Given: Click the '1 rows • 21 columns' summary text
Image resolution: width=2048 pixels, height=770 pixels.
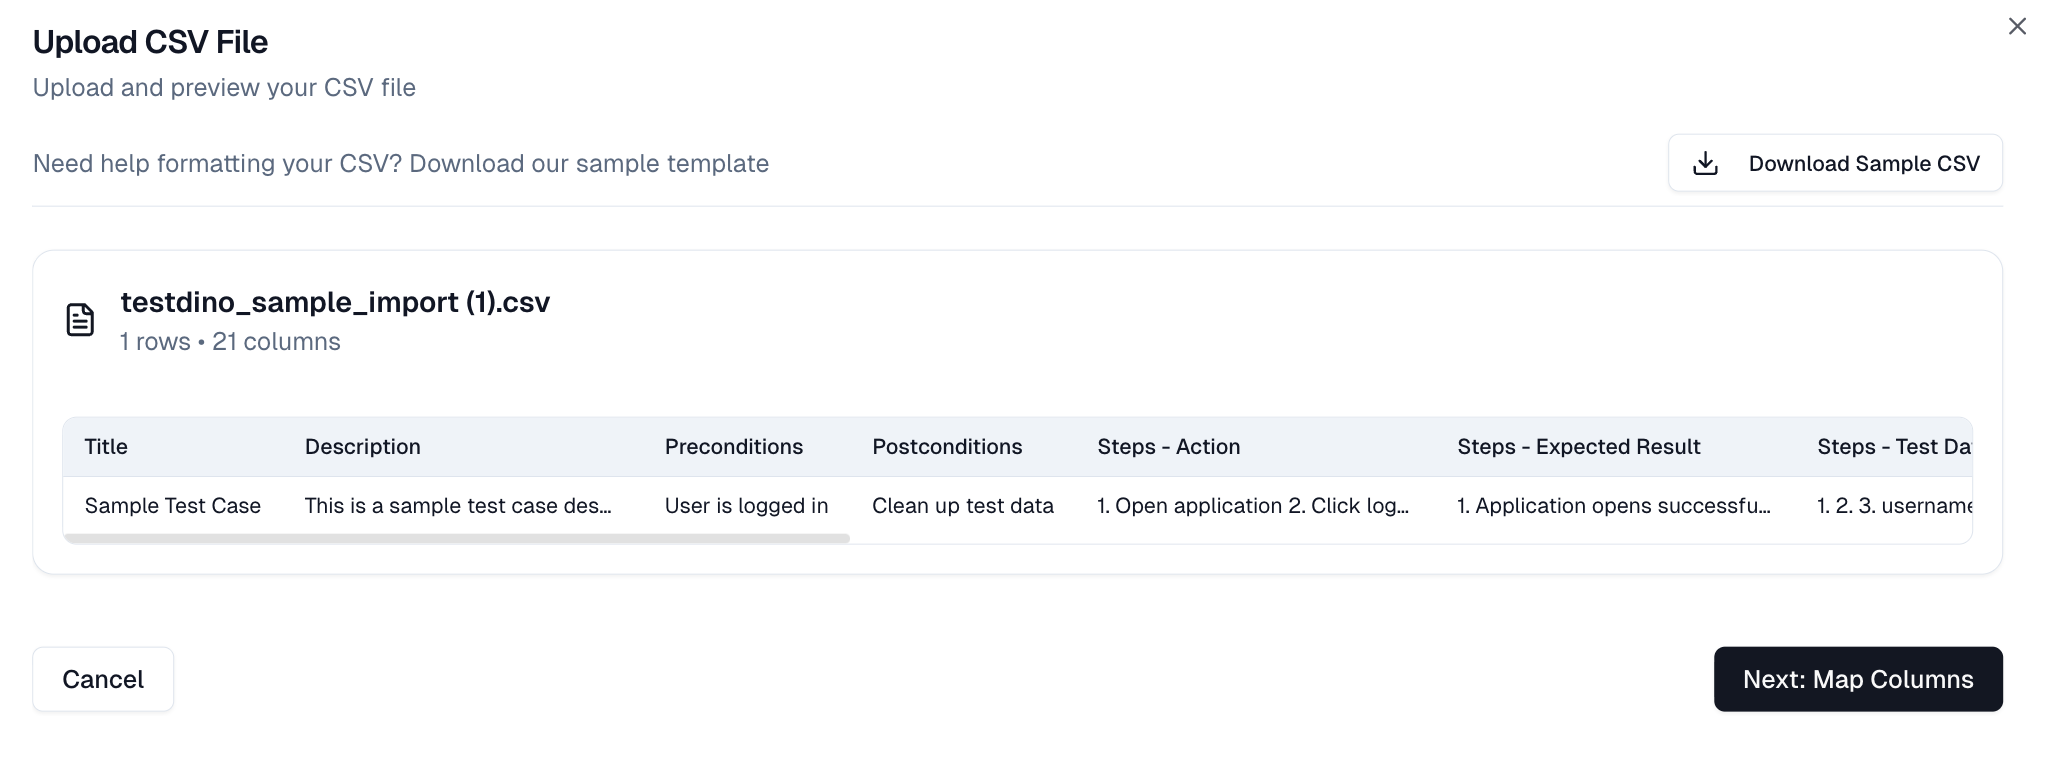Looking at the screenshot, I should click(229, 341).
